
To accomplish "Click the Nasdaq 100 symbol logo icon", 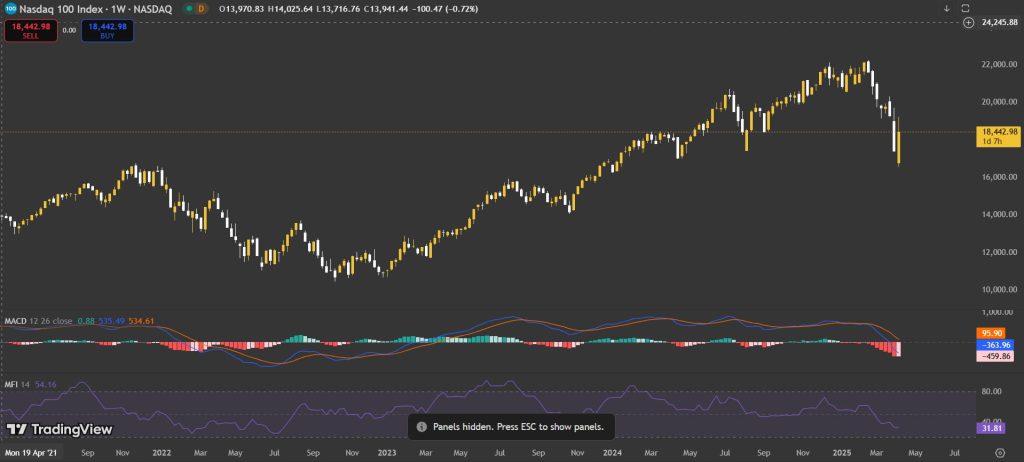I will (11, 9).
